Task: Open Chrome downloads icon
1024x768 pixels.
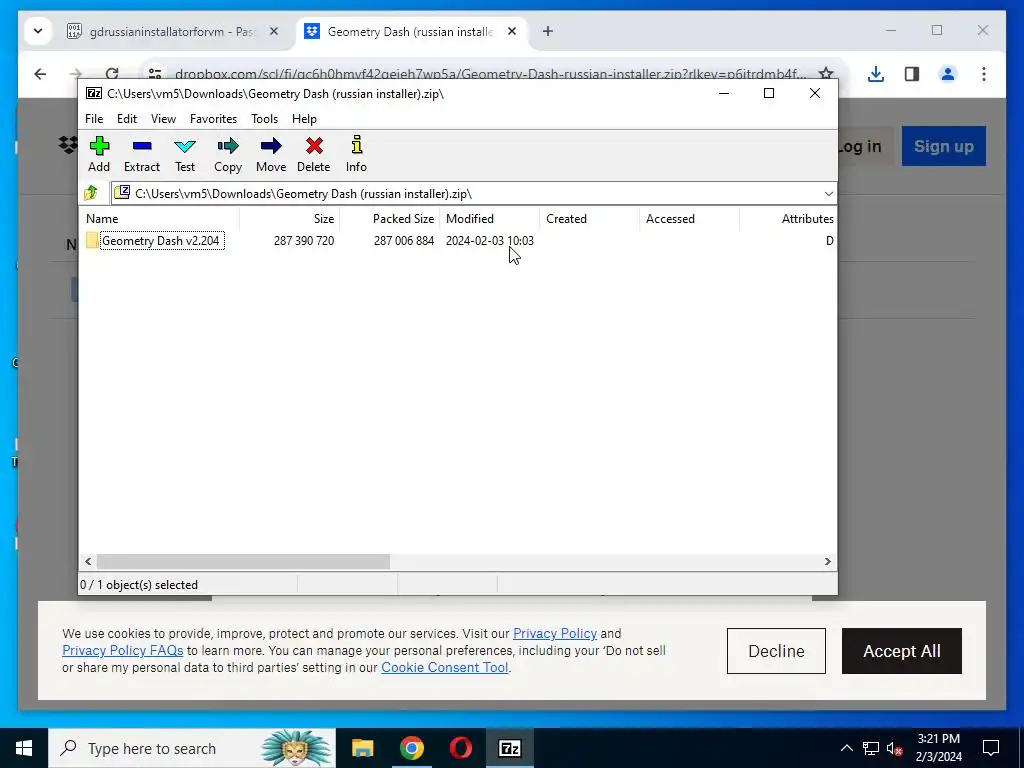Action: click(876, 74)
